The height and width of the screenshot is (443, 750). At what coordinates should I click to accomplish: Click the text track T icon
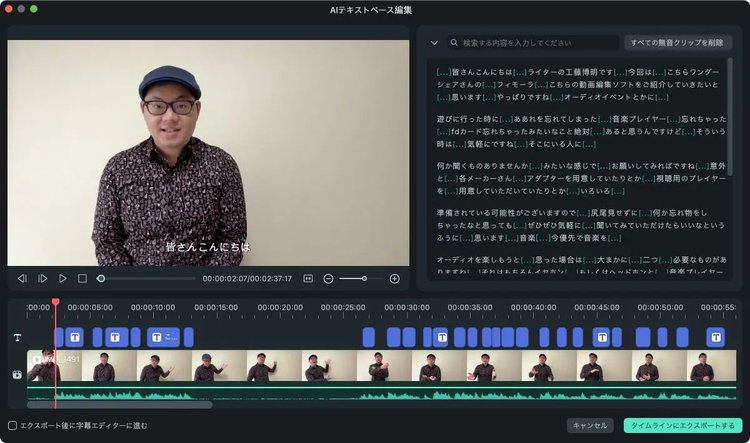click(x=17, y=338)
